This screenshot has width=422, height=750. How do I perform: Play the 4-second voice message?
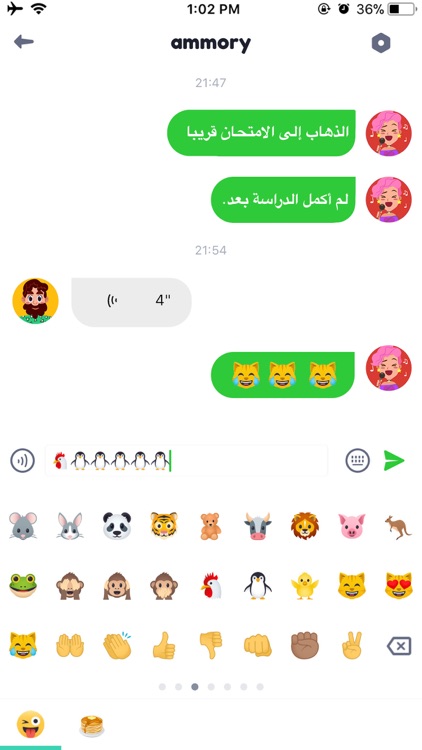[131, 301]
